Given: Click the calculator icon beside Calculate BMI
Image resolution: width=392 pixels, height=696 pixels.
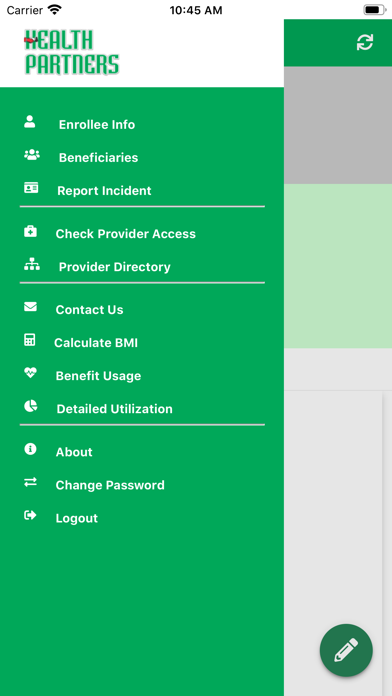Looking at the screenshot, I should pyautogui.click(x=29, y=340).
